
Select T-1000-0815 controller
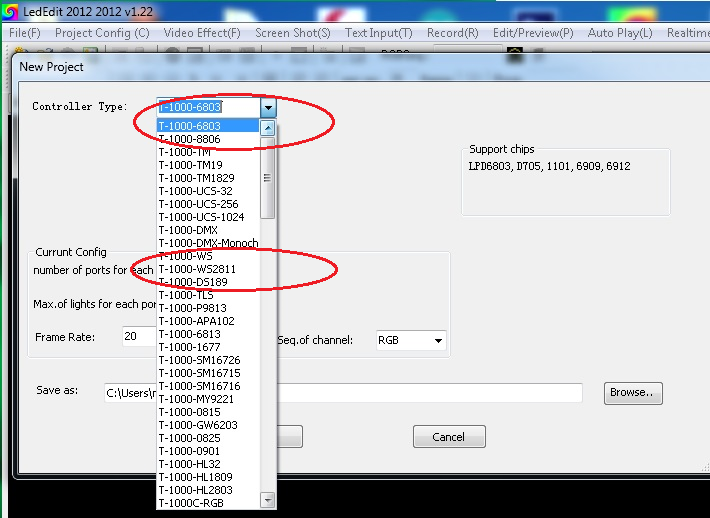tap(208, 412)
